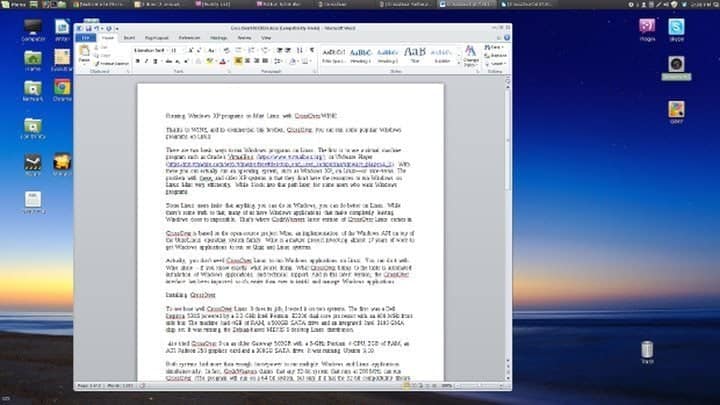The width and height of the screenshot is (720, 405).
Task: Toggle Superscript formatting
Action: click(x=186, y=61)
